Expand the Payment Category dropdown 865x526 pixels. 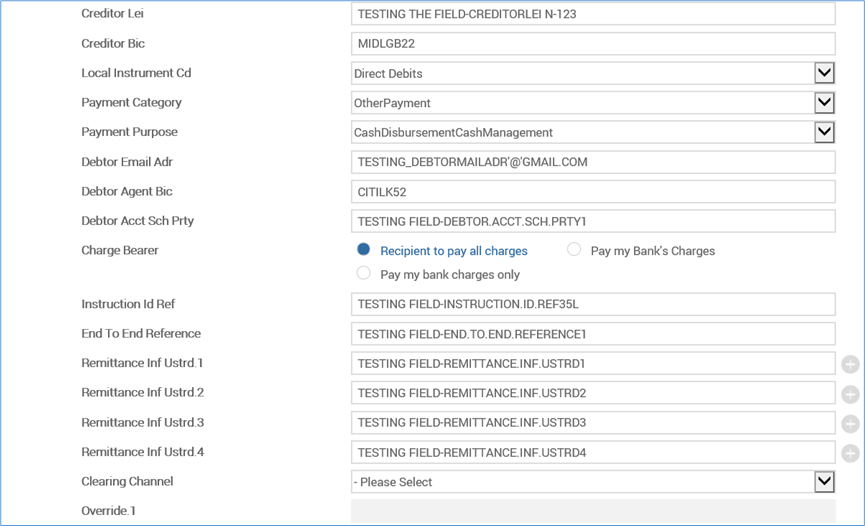click(823, 103)
